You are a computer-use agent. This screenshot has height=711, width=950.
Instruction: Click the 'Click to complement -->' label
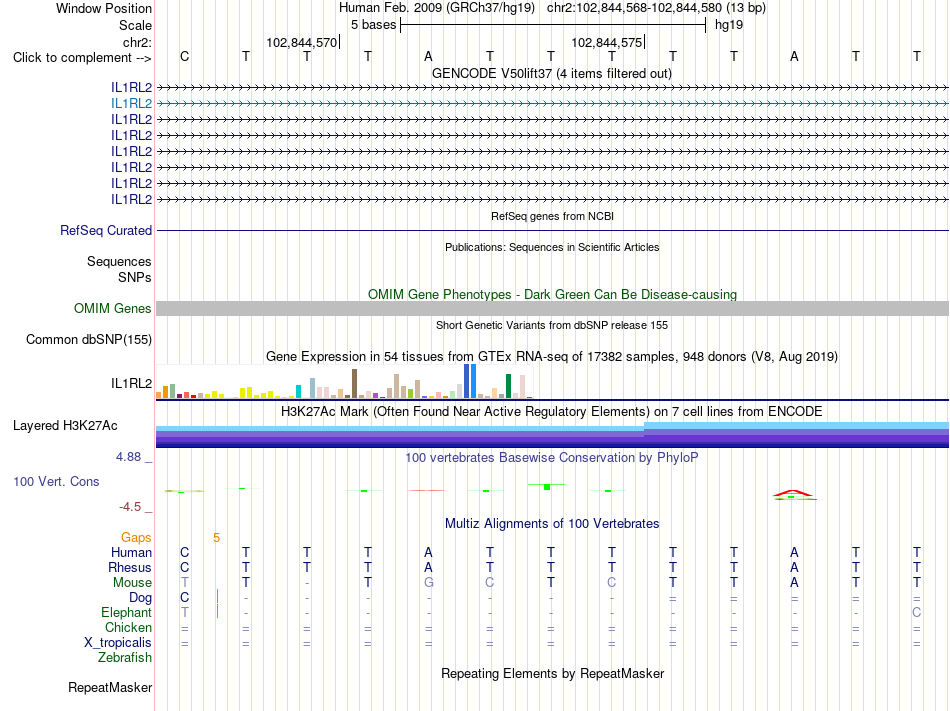click(82, 58)
